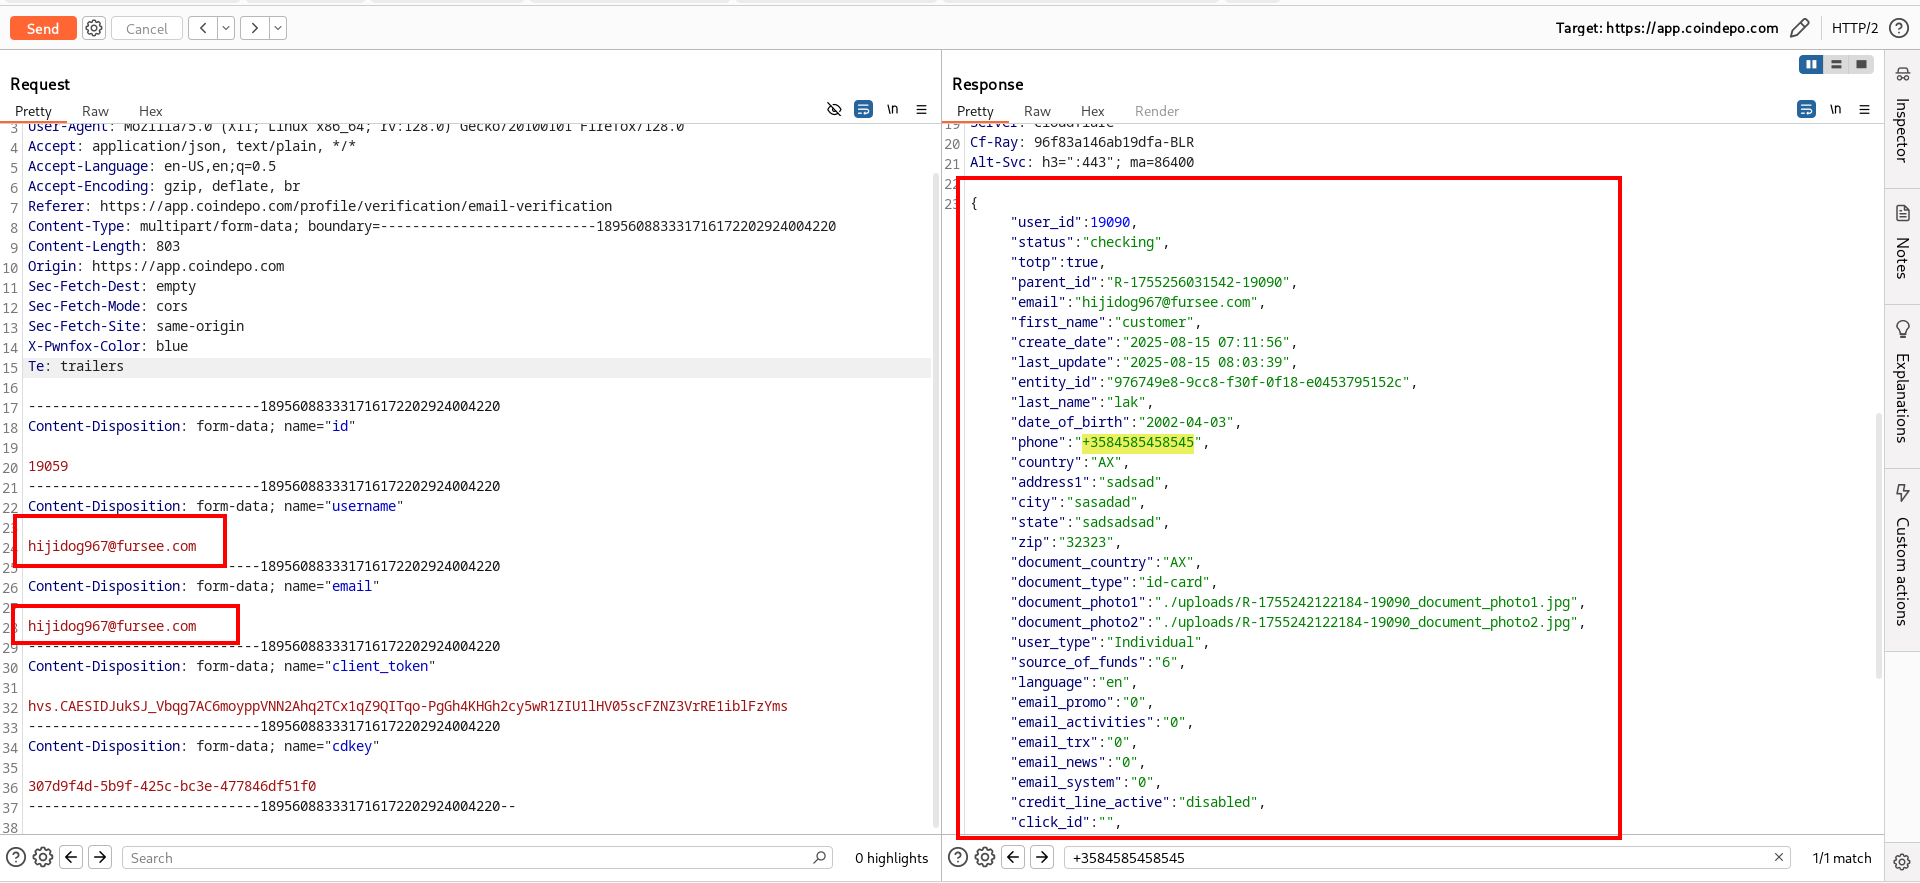
Task: Click Referer header line in request
Action: click(320, 206)
